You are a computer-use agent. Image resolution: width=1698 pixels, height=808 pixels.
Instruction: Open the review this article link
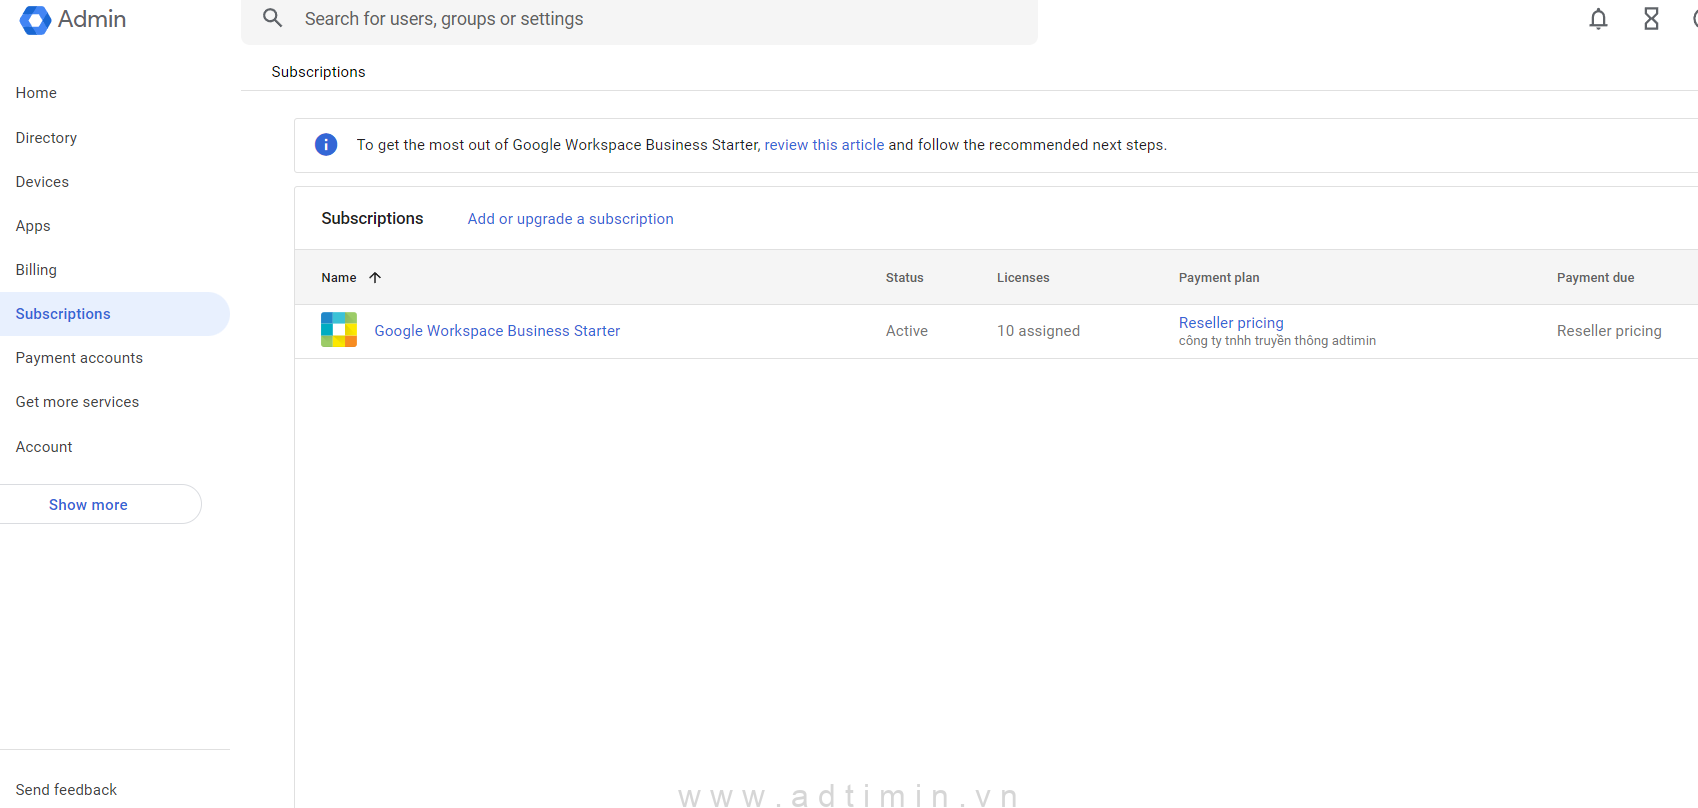(824, 145)
